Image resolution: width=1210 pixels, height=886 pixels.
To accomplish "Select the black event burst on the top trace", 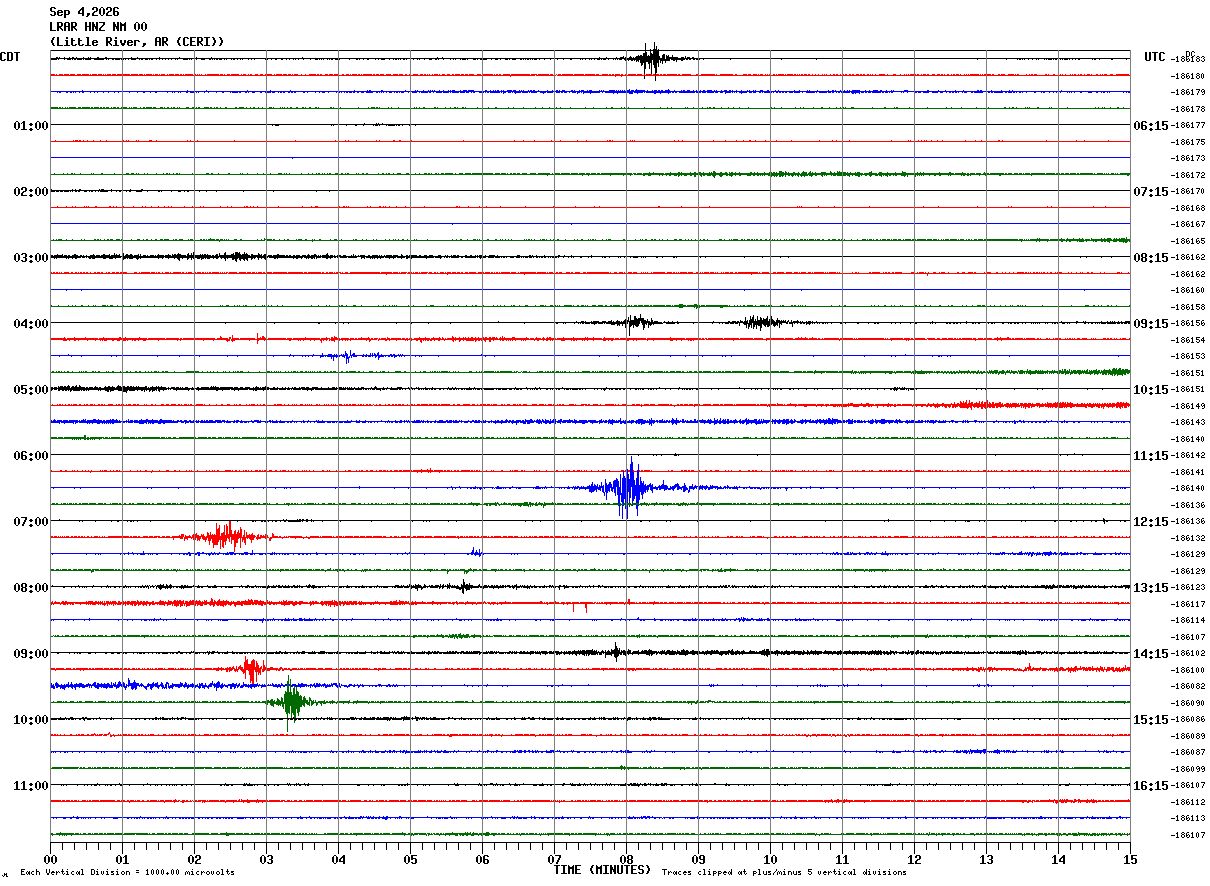I will [x=653, y=59].
